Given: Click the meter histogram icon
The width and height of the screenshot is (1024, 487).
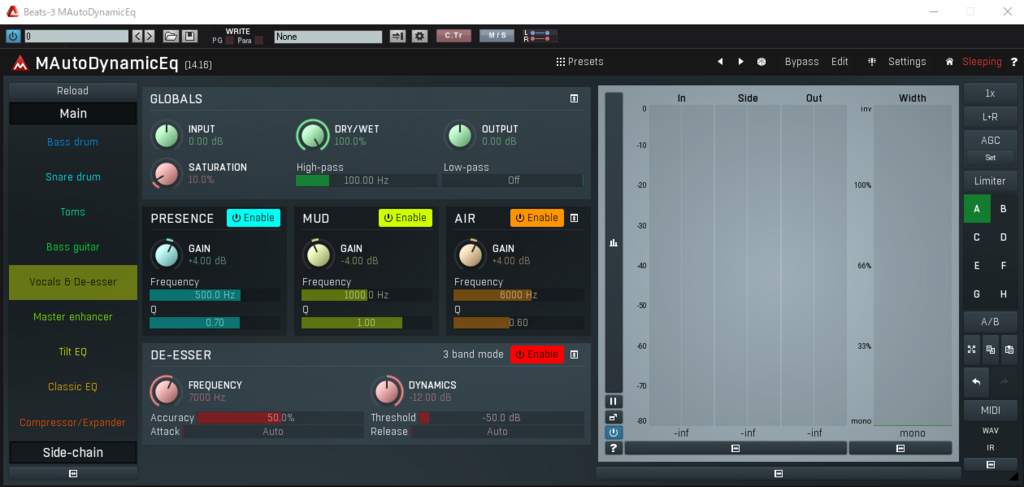Looking at the screenshot, I should [613, 242].
